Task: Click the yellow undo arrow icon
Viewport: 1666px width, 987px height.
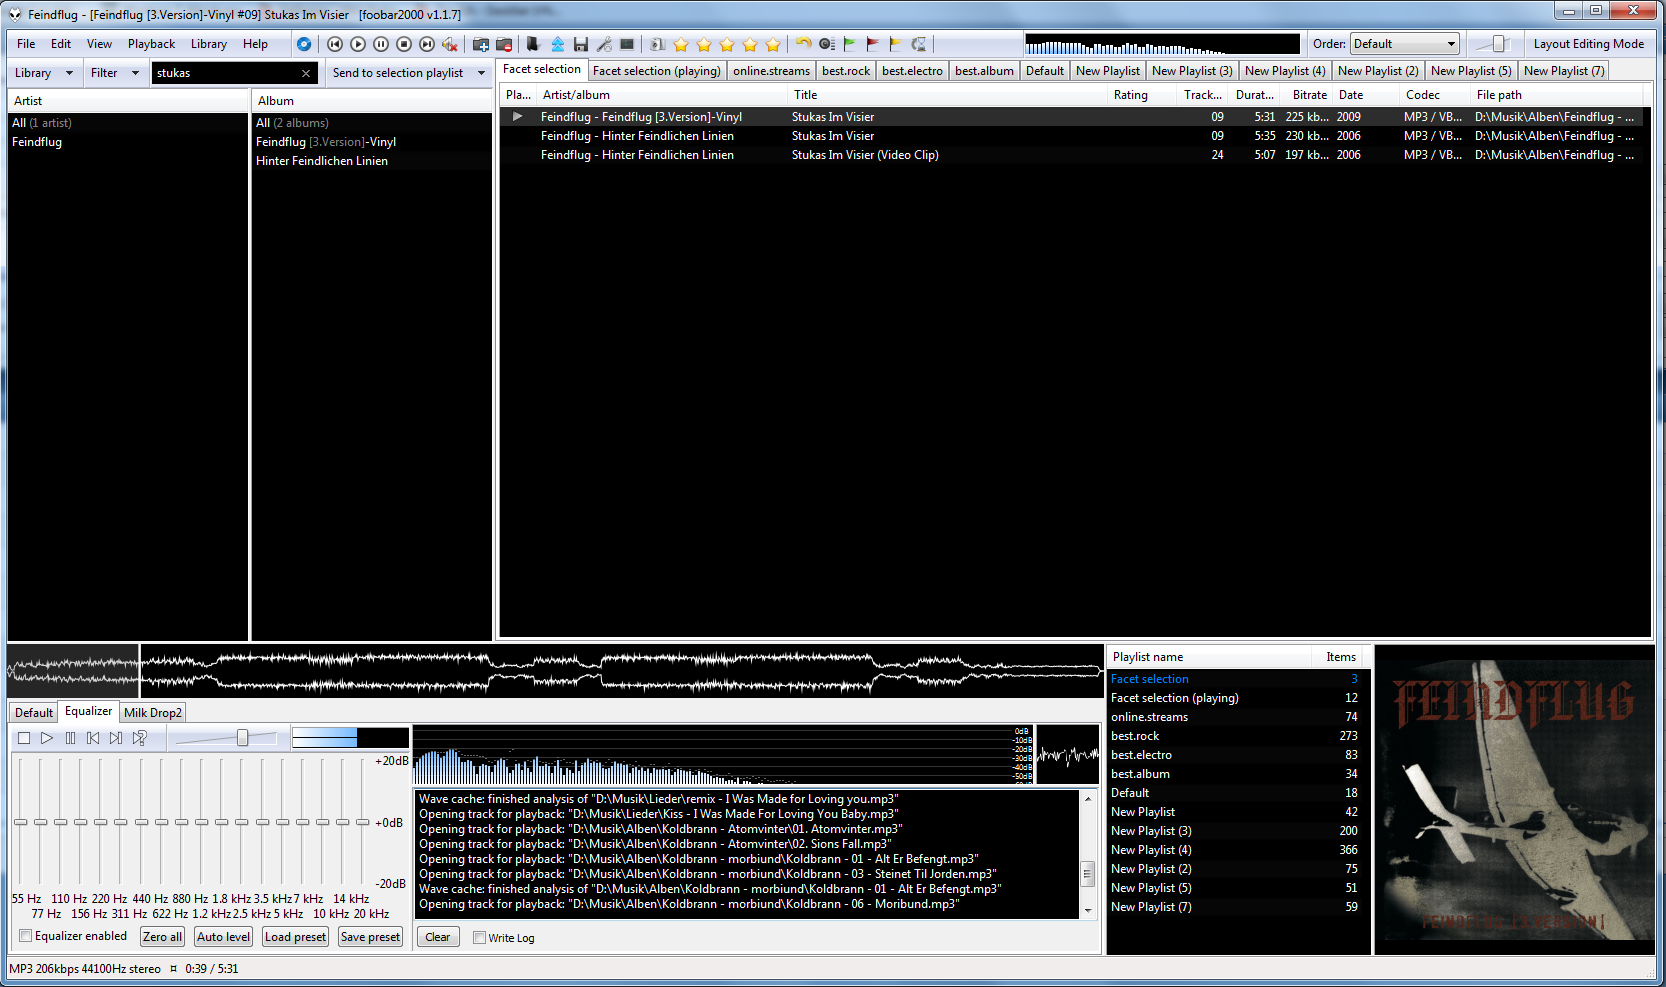Action: coord(803,44)
